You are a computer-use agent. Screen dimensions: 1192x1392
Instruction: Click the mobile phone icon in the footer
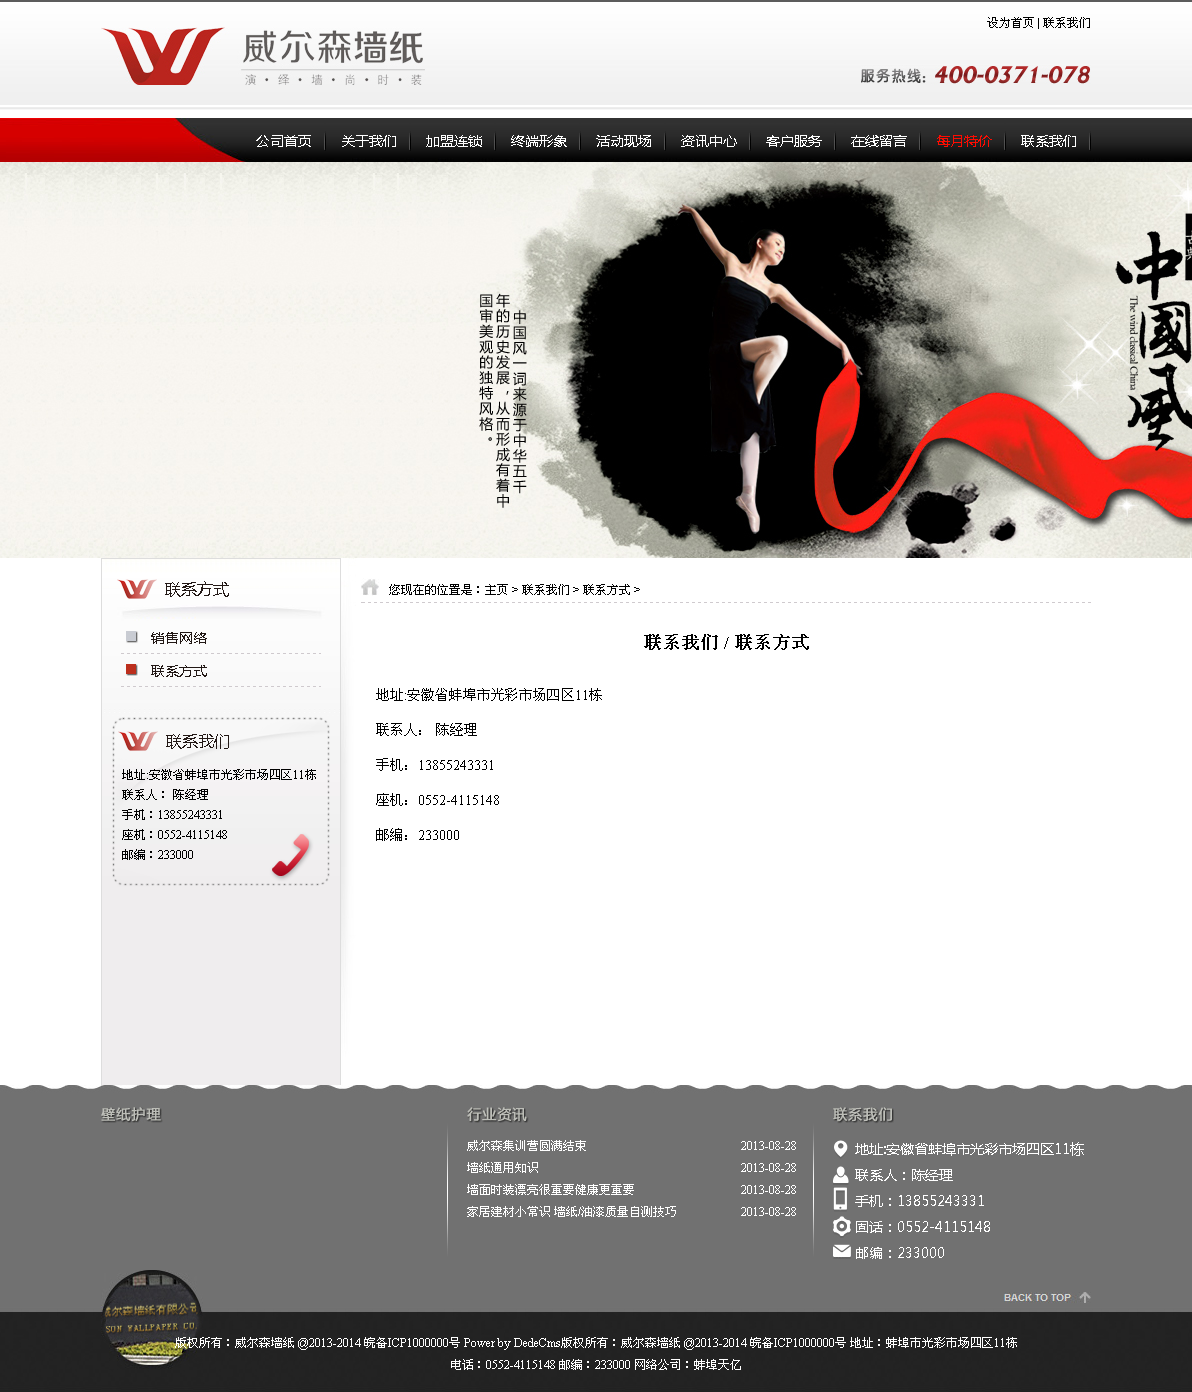pos(841,1200)
